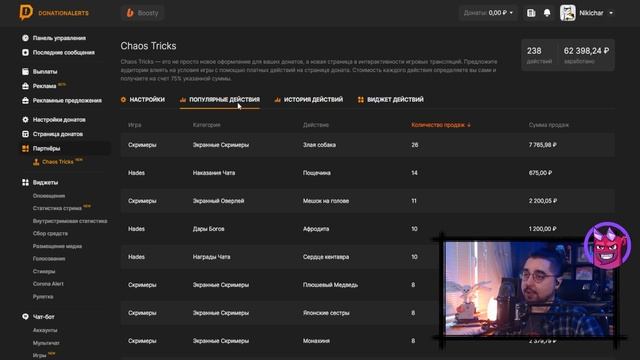The image size is (640, 360).
Task: Click the Страница донатов sidebar icon
Action: (25, 134)
